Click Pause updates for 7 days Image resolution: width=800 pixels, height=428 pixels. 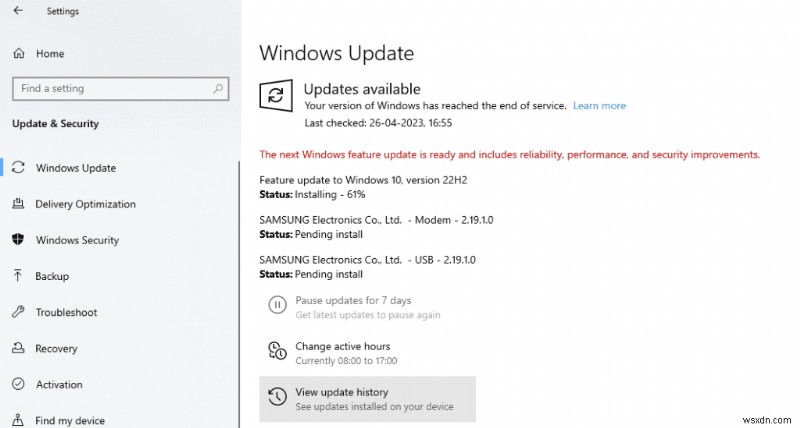[x=353, y=300]
